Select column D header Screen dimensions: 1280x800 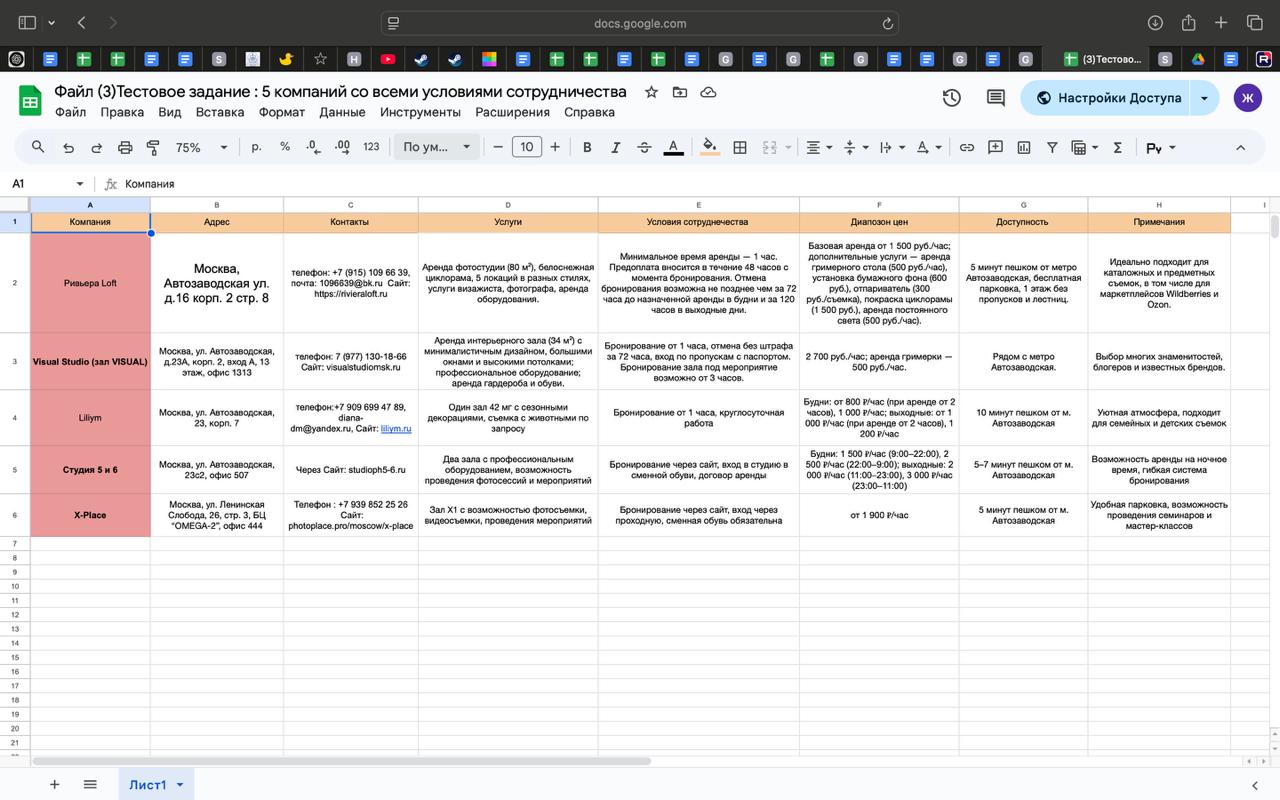508,205
